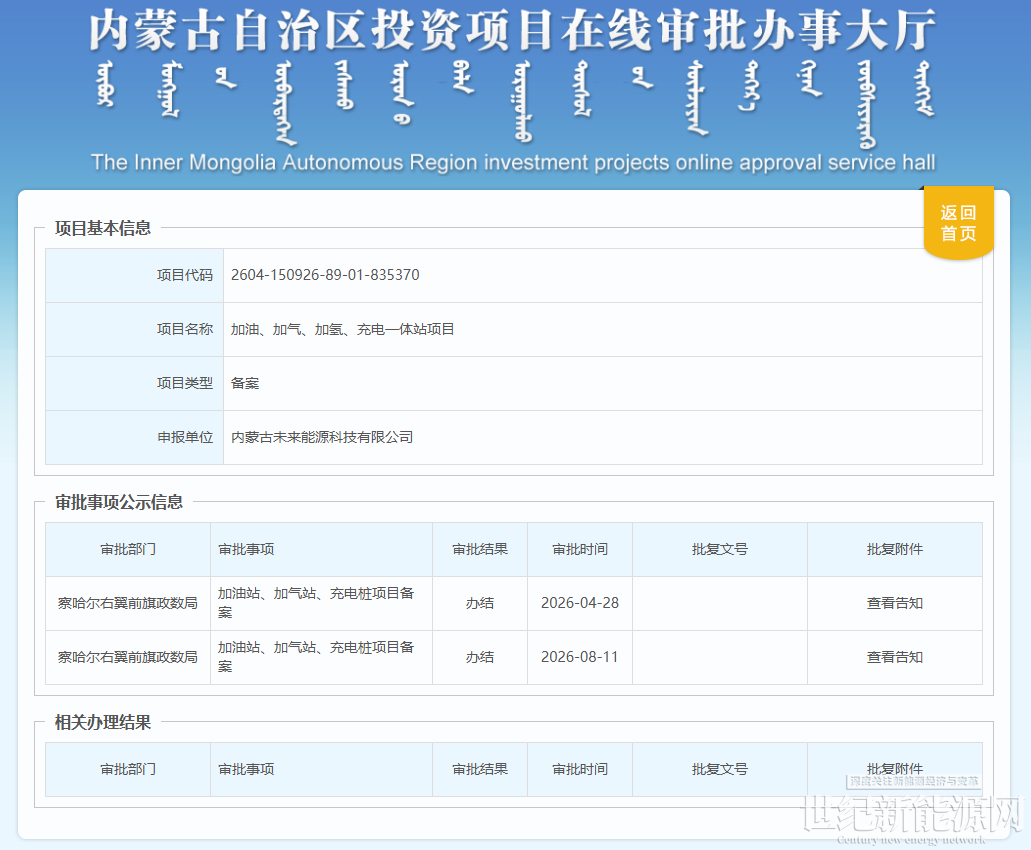
Task: Click 察哈尔右翼前旗政数局 in the 2026-04-28 row
Action: coord(128,603)
